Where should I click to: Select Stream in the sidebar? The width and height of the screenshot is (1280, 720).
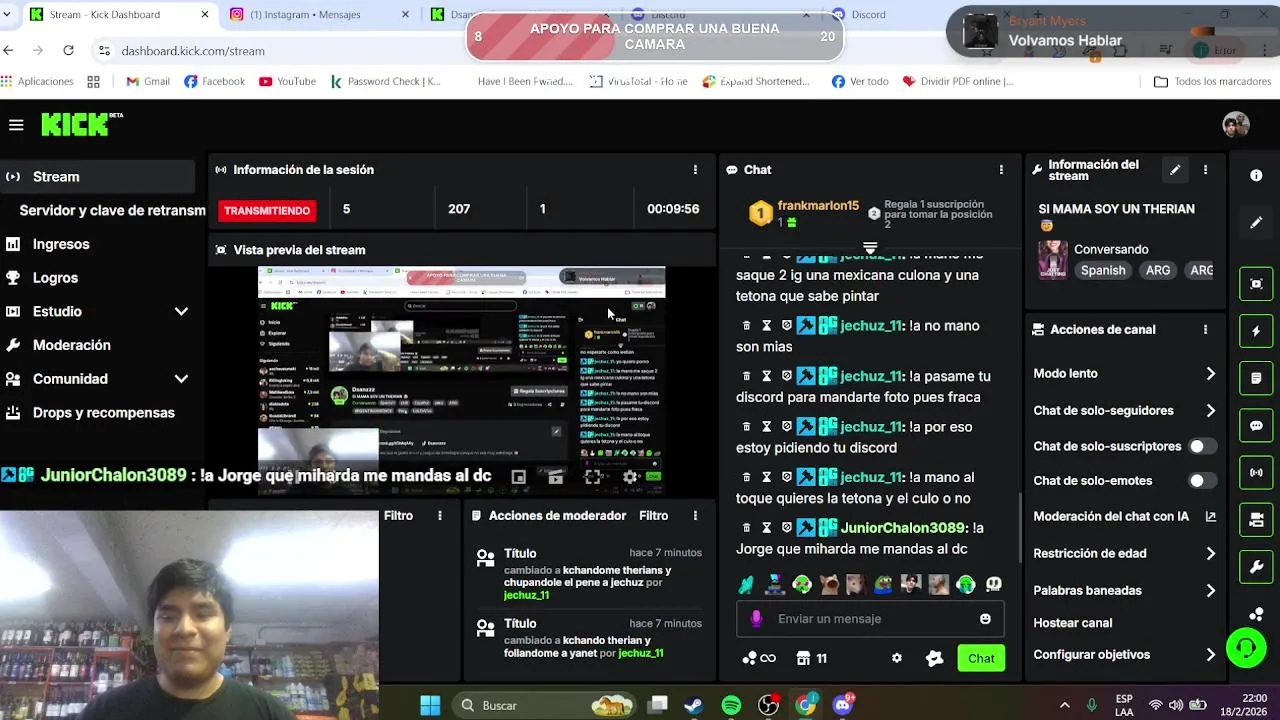97,177
